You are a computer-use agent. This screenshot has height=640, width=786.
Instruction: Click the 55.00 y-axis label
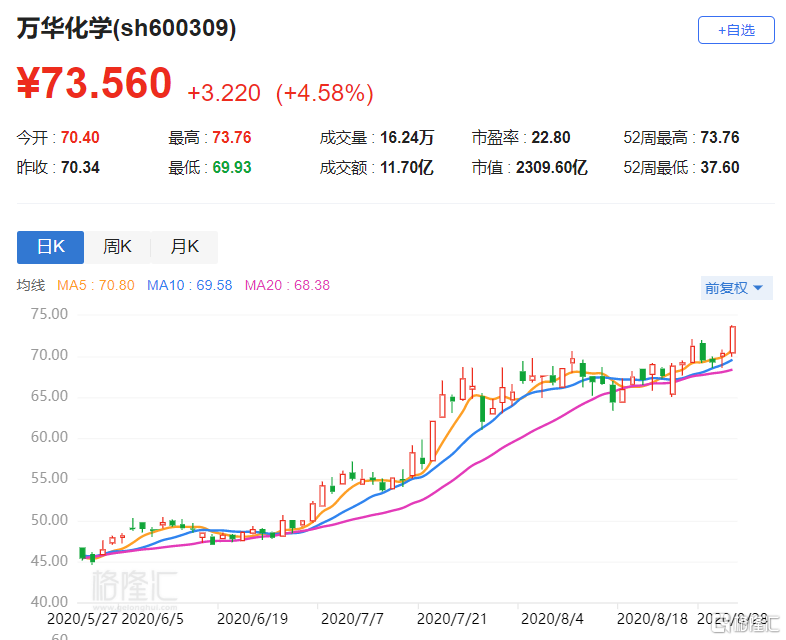pyautogui.click(x=49, y=478)
